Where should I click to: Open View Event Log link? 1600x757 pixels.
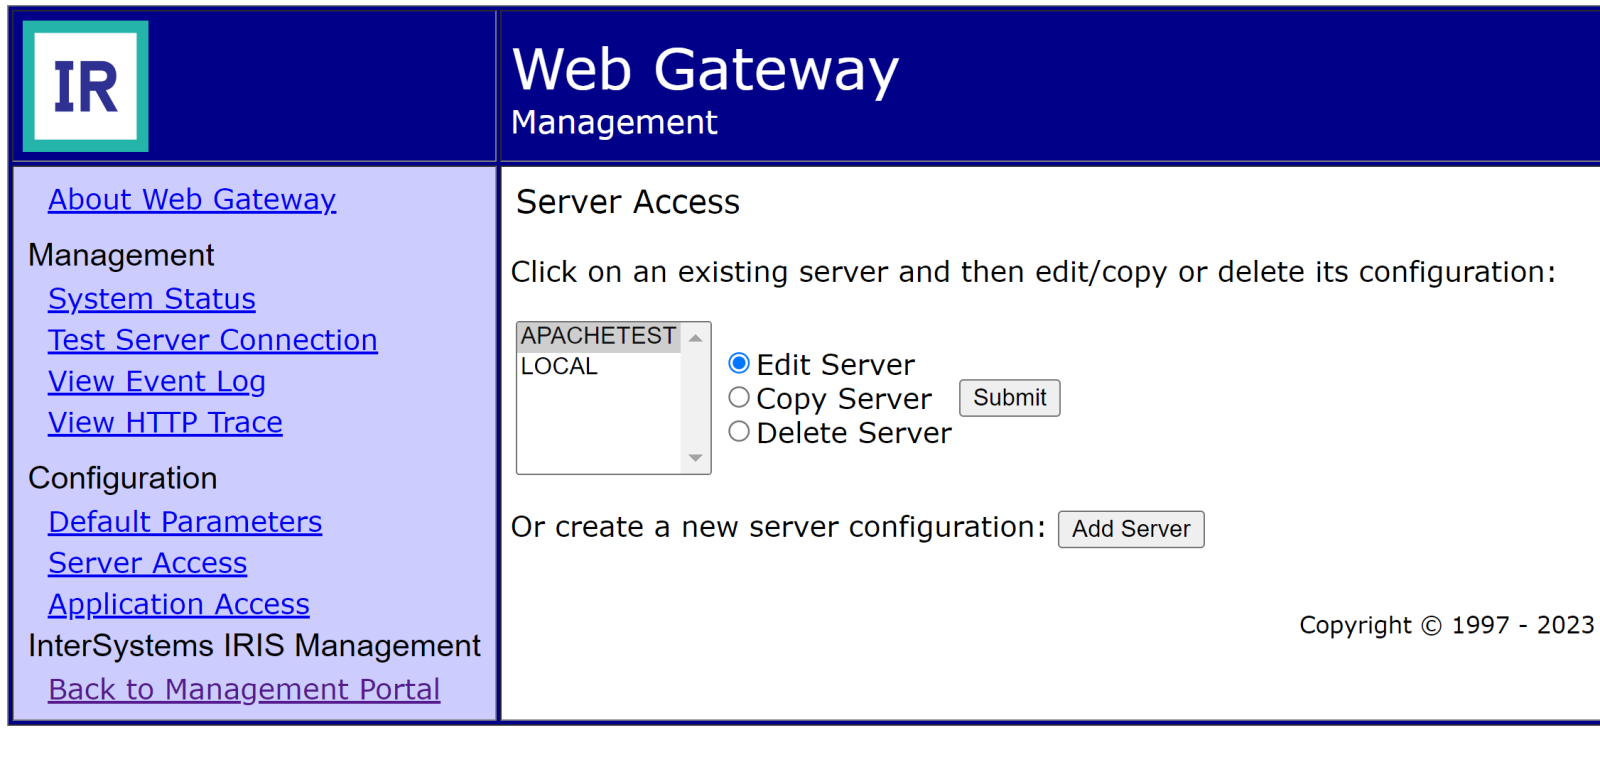[x=157, y=381]
